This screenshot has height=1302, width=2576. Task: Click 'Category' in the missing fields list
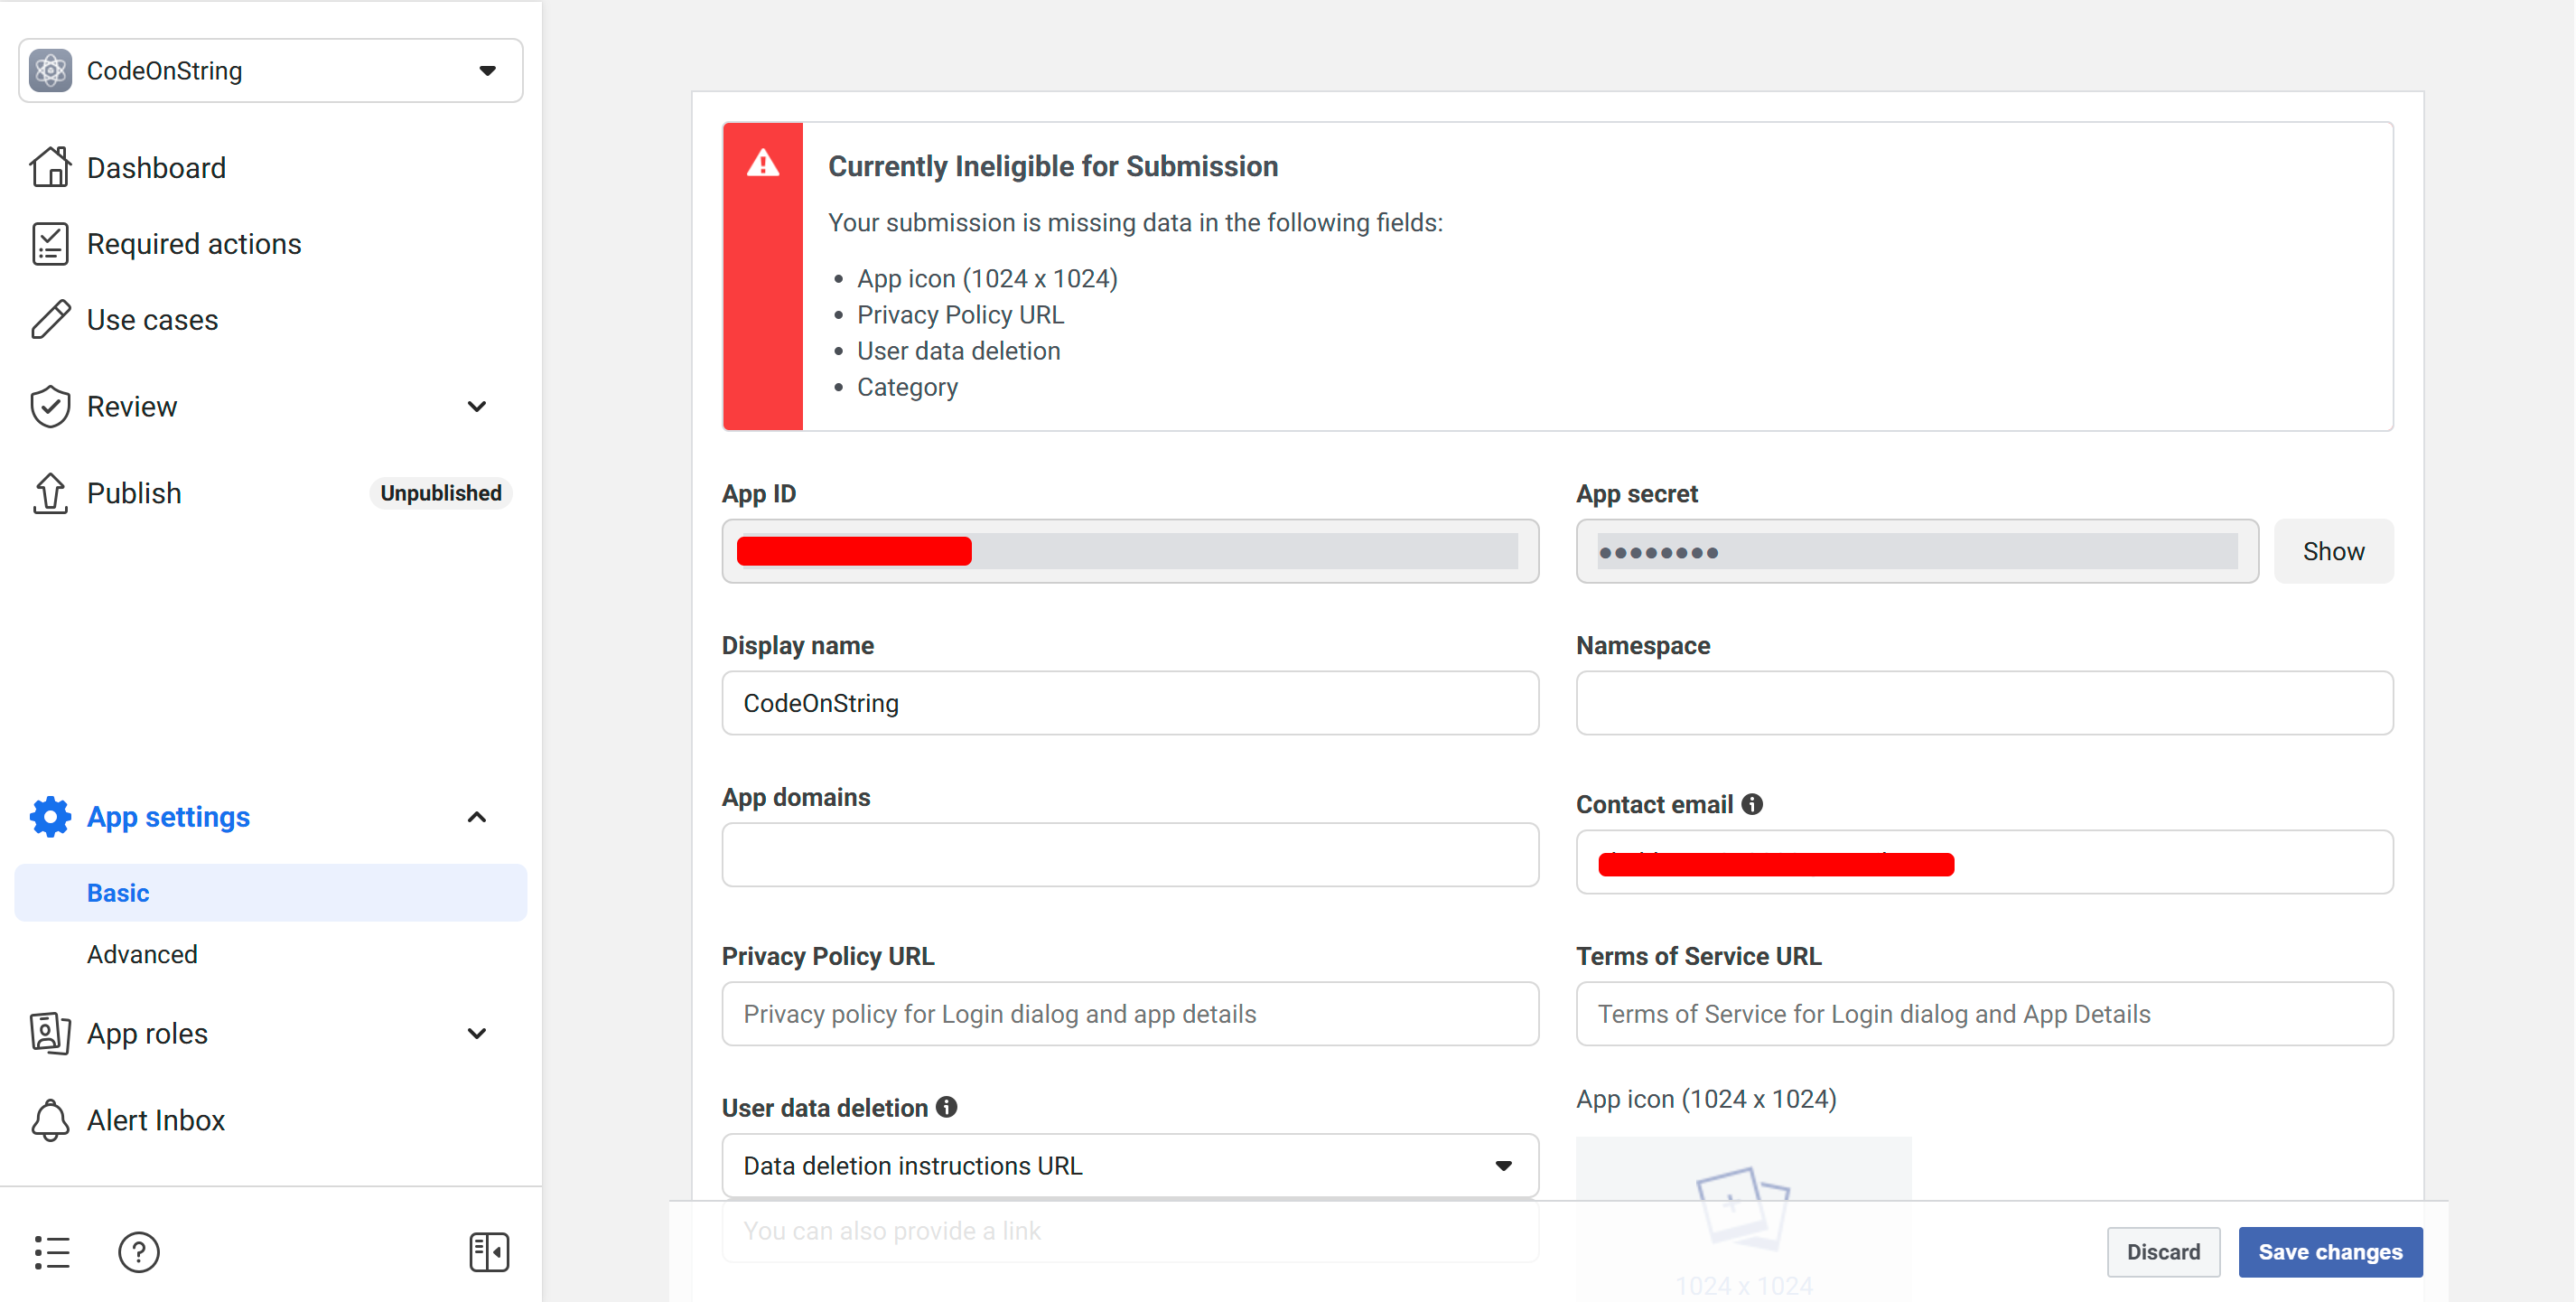coord(907,388)
